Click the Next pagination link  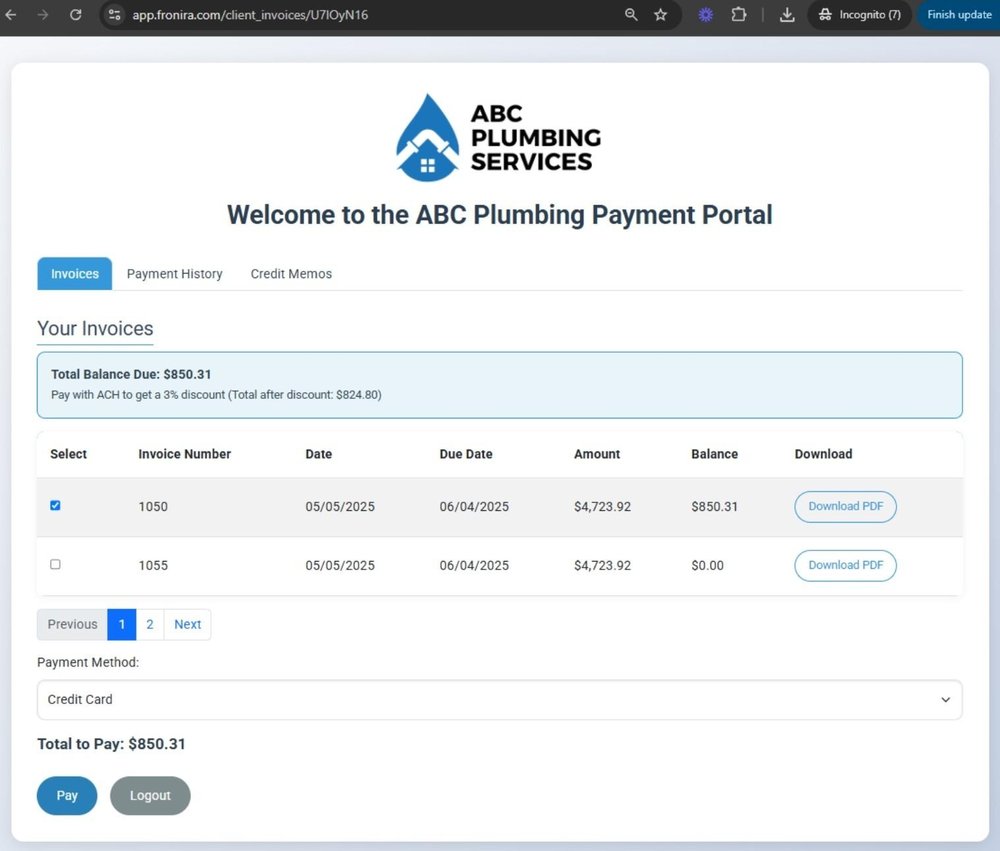point(188,624)
